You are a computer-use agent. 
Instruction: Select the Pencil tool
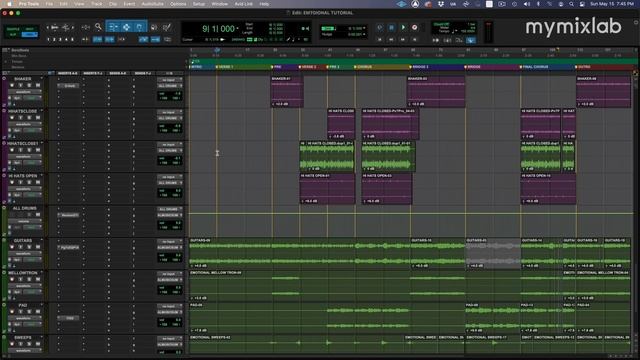pos(167,27)
